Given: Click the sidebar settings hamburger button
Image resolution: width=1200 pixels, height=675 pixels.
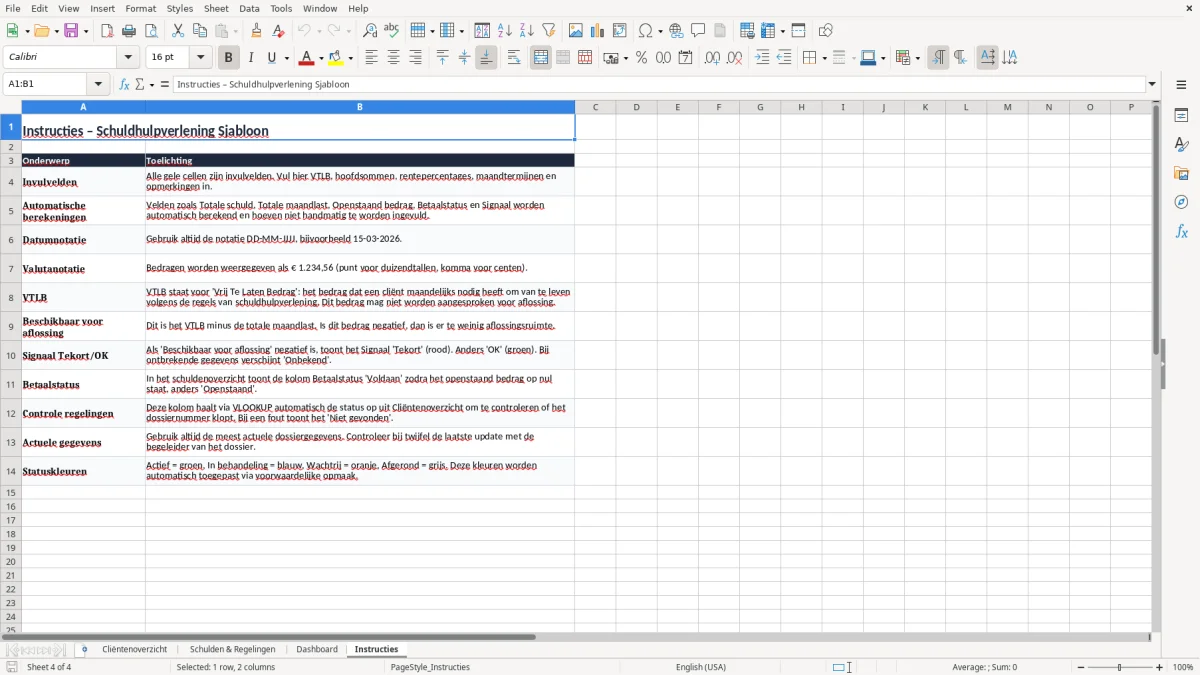Looking at the screenshot, I should tap(1181, 85).
